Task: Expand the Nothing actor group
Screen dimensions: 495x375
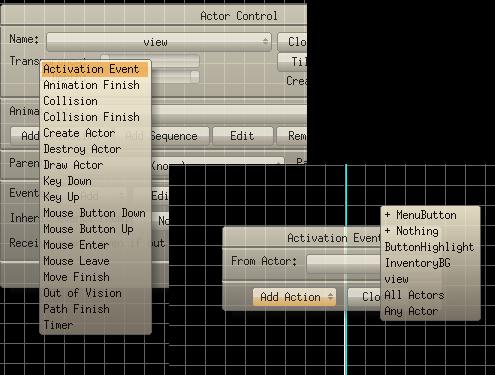Action: click(x=430, y=231)
